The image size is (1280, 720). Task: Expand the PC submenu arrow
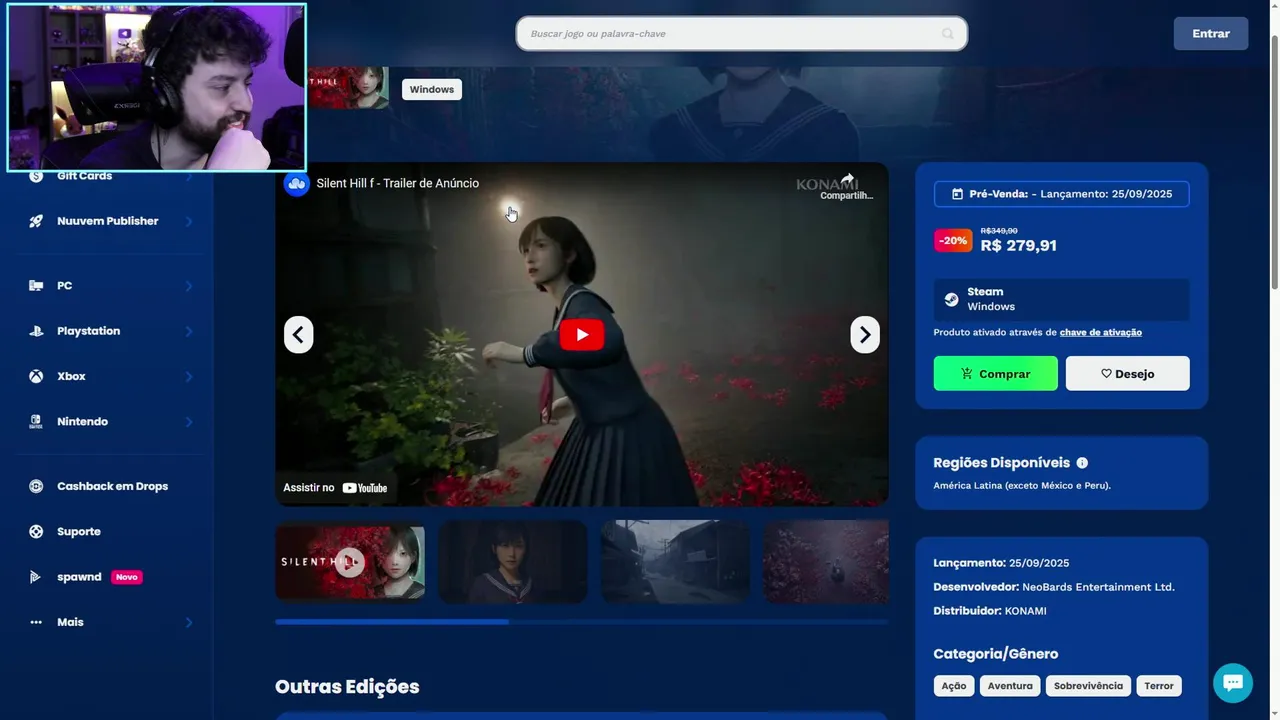[x=188, y=286]
